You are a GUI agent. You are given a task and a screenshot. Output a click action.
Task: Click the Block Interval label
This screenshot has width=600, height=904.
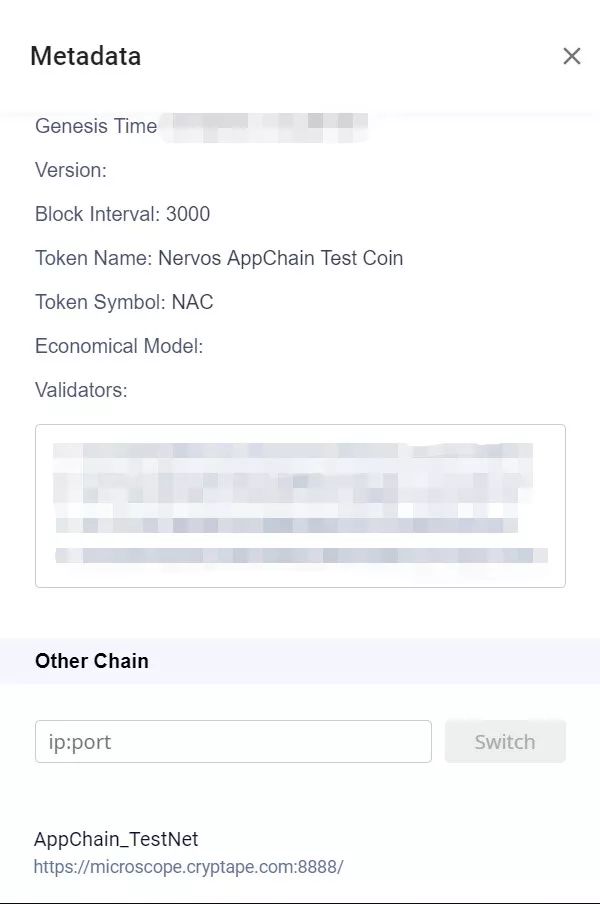coord(97,214)
